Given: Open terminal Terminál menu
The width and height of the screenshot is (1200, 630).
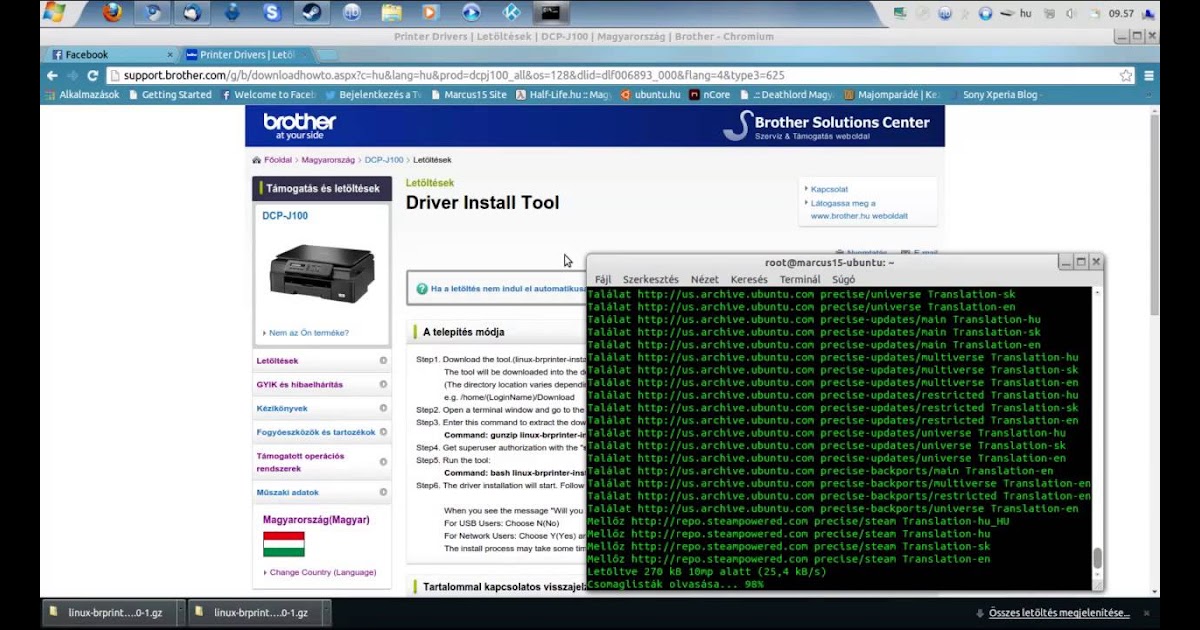Looking at the screenshot, I should (x=799, y=280).
